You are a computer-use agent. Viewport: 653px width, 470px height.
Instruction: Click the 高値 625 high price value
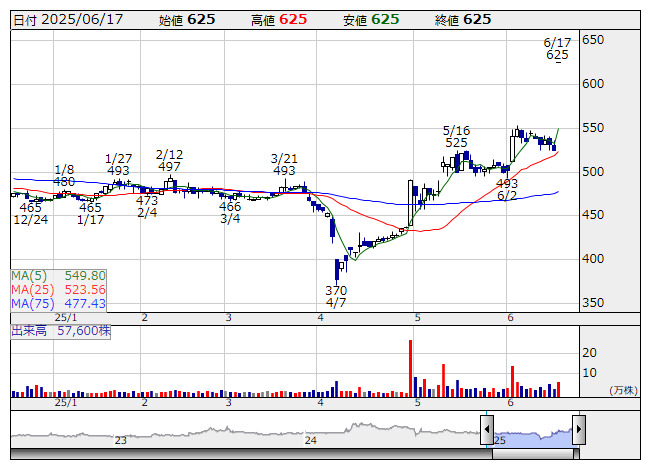(x=279, y=19)
